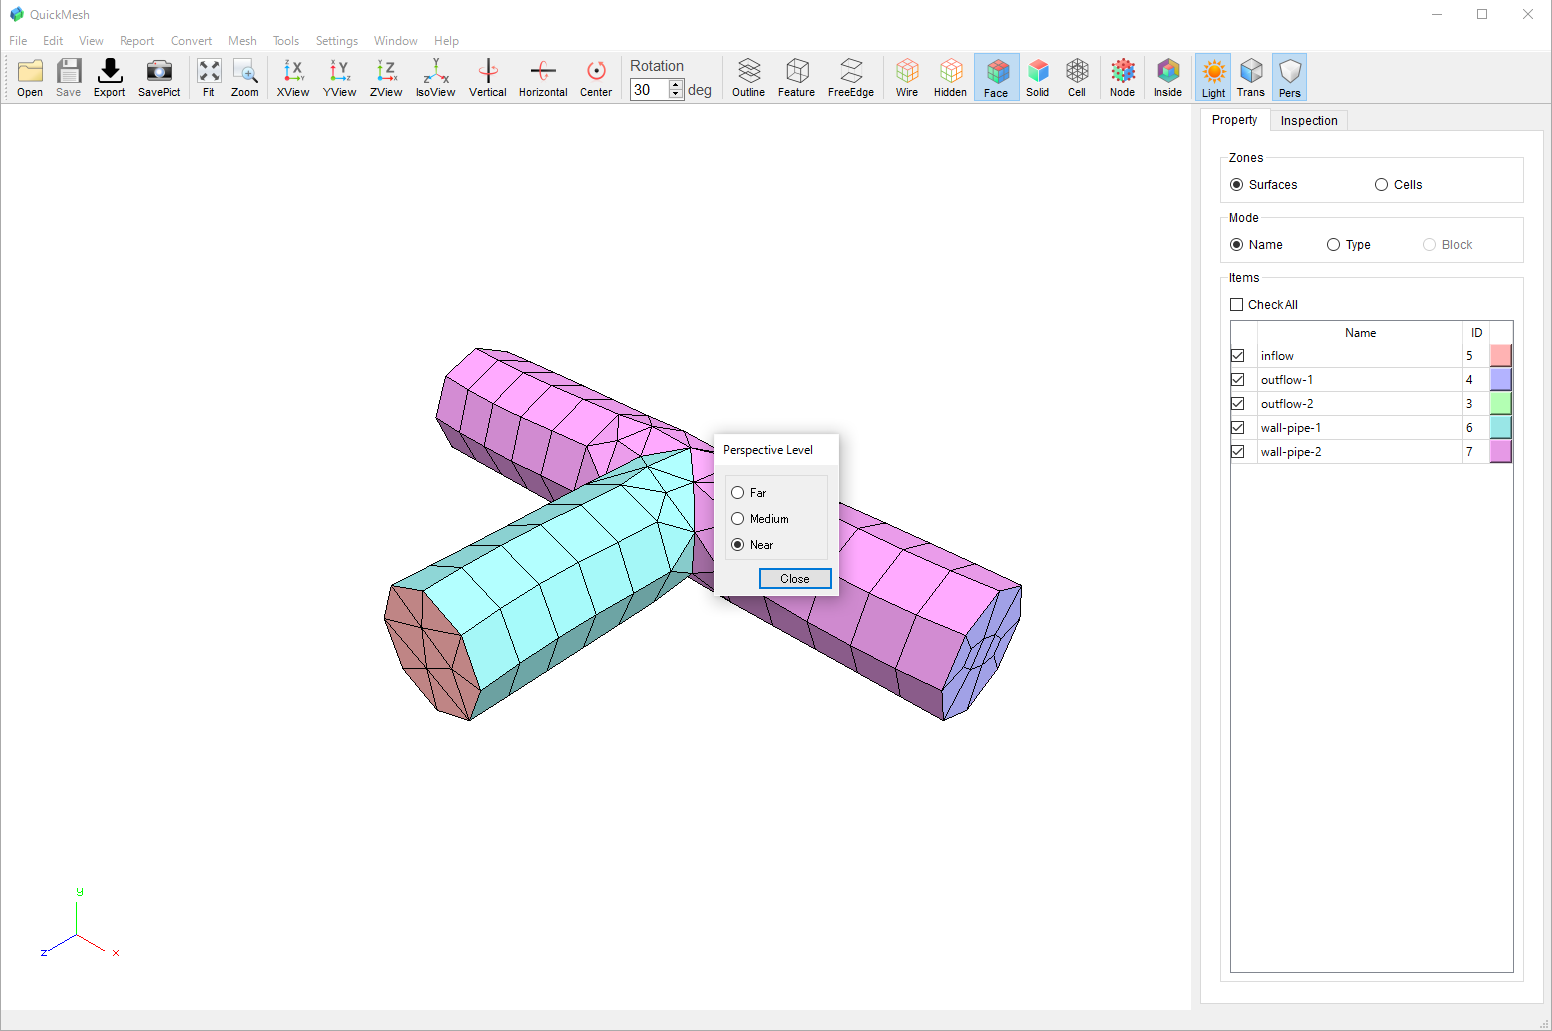This screenshot has height=1031, width=1552.
Task: Select the Surfaces zone option
Action: (x=1237, y=185)
